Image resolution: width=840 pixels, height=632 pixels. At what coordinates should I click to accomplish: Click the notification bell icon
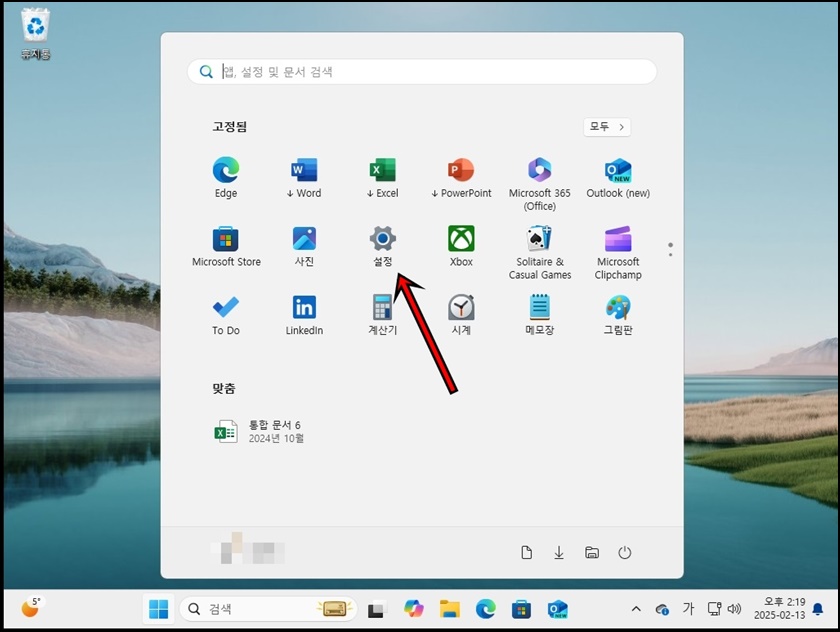click(818, 609)
